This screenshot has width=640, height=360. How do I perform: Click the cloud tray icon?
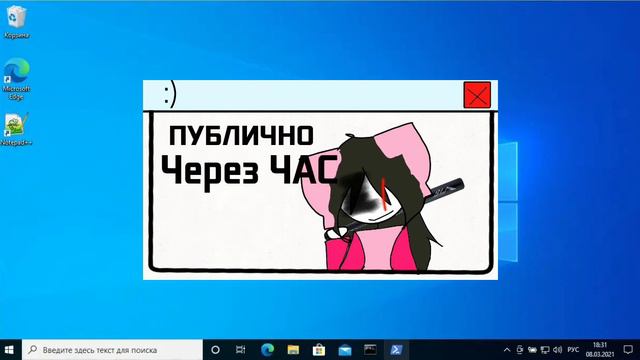(x=532, y=350)
